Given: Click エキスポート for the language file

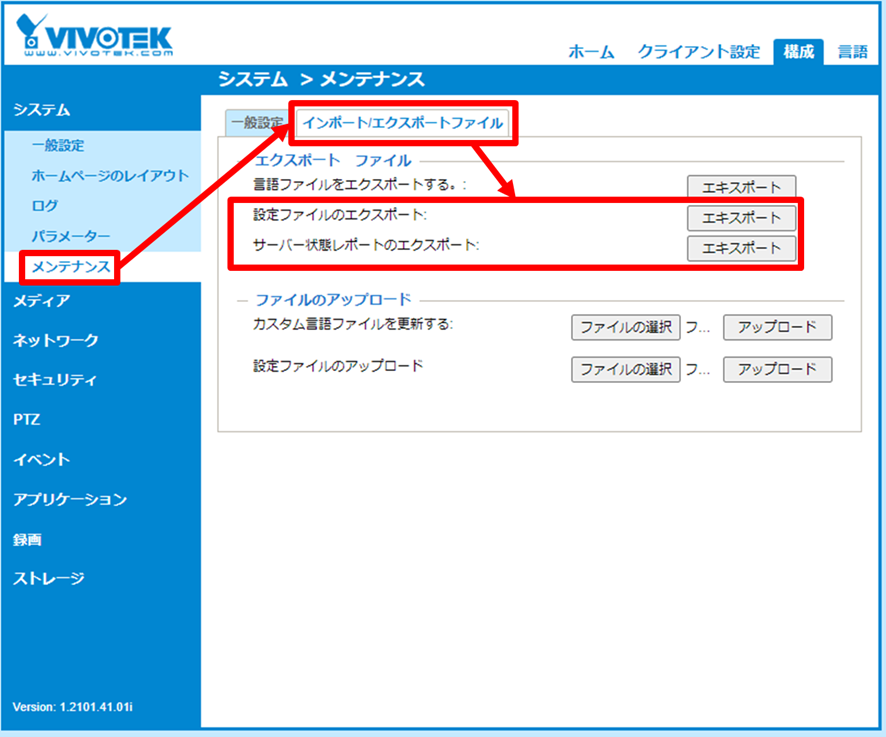Looking at the screenshot, I should (x=741, y=187).
